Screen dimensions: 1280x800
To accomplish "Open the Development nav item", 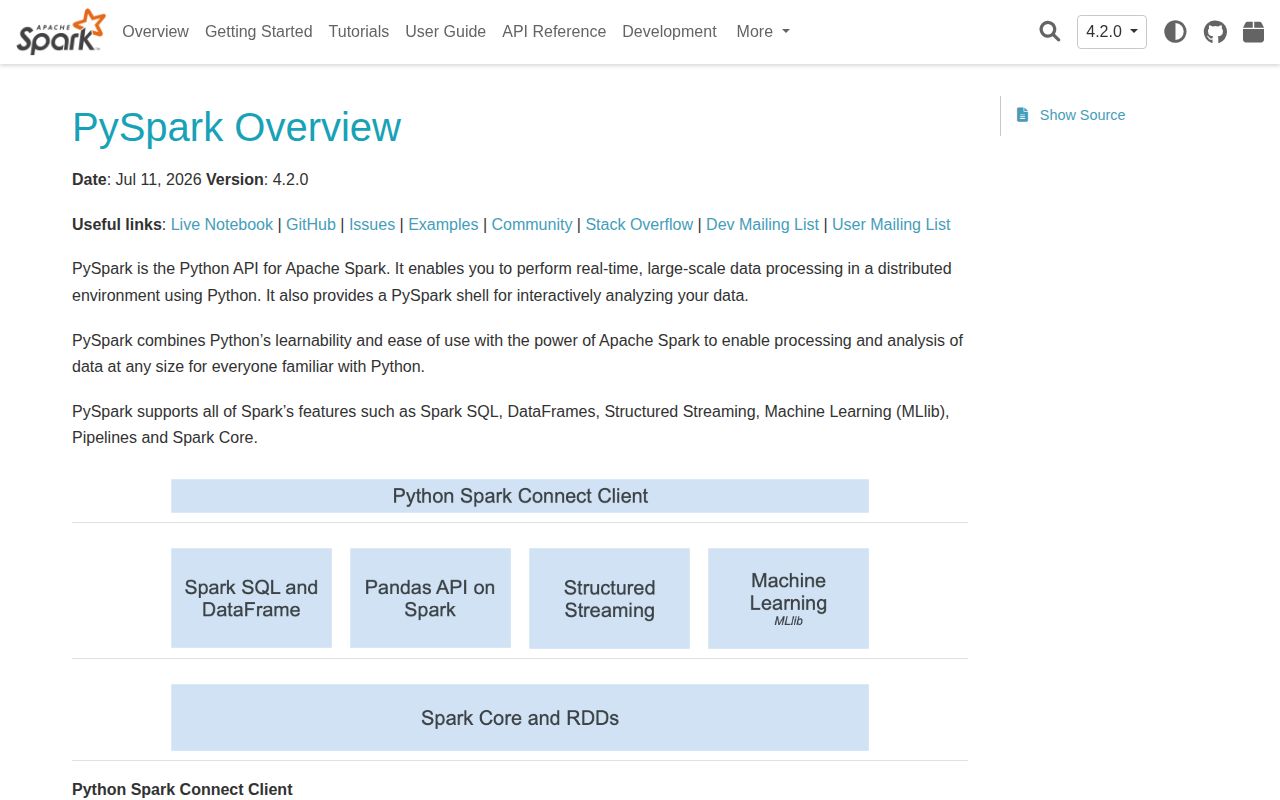I will click(669, 31).
